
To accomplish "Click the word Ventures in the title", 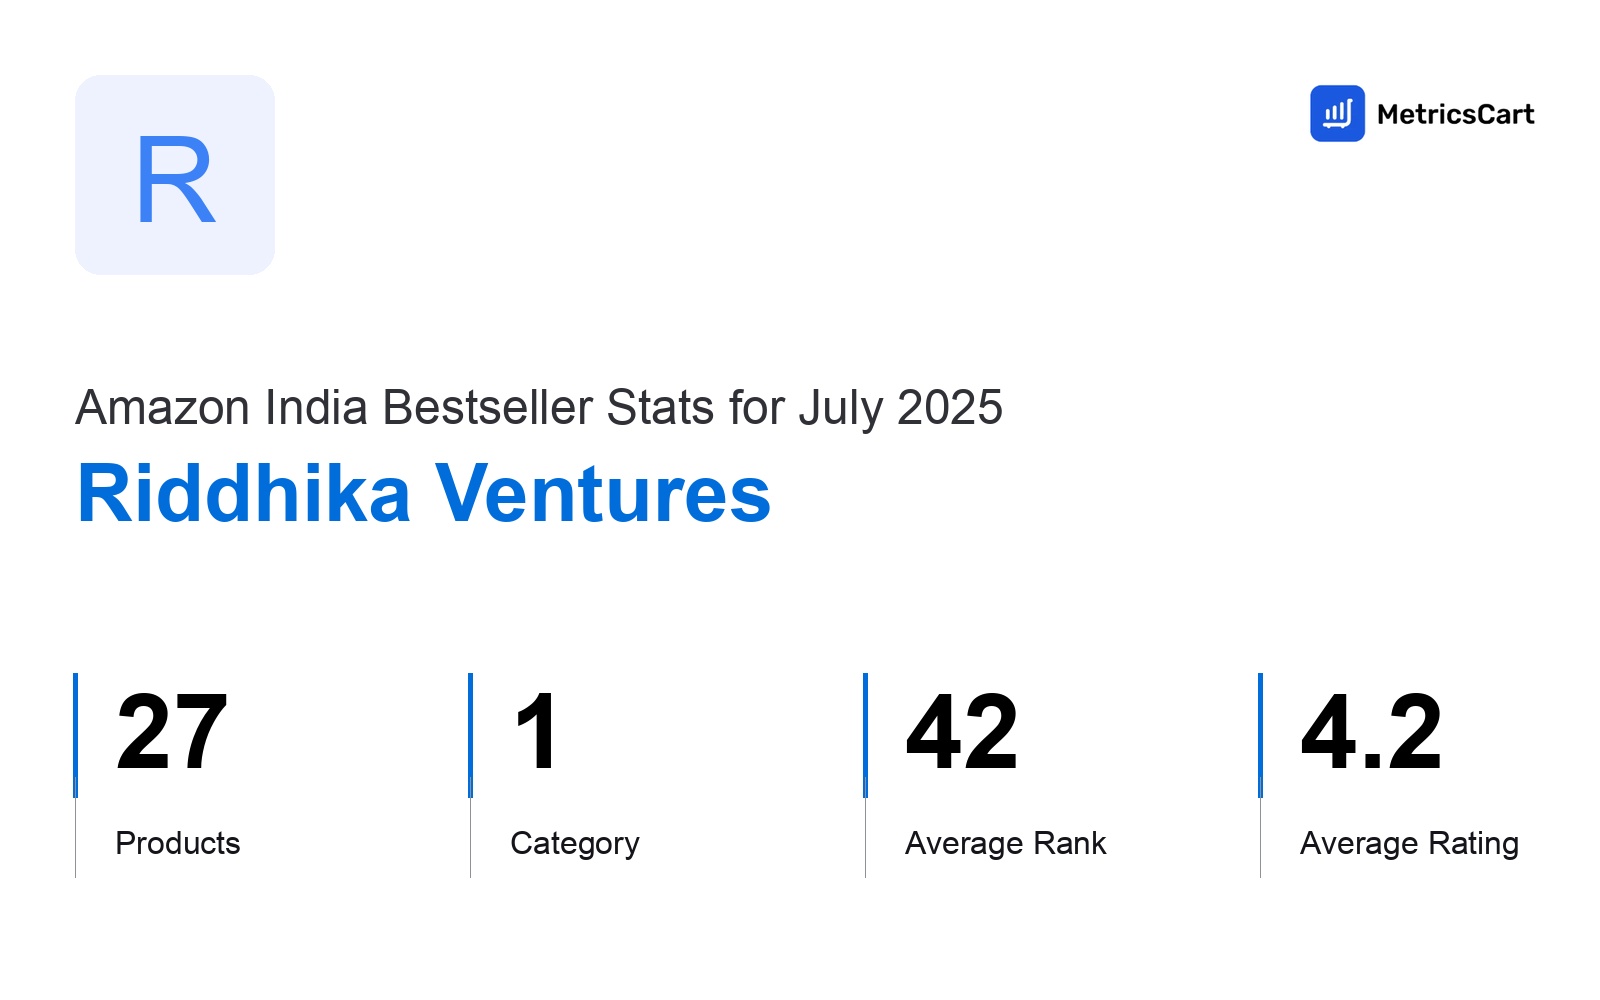I will click(603, 493).
